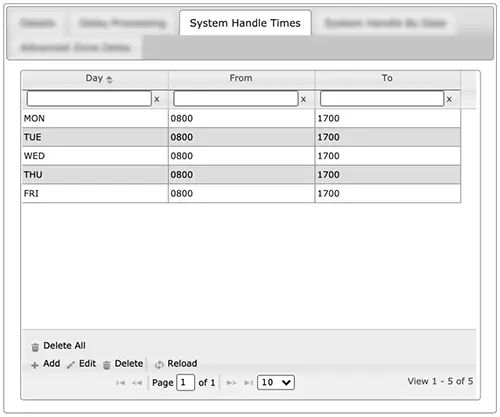Select the FRI row
Viewport: 500px width, 417px height.
pyautogui.click(x=241, y=193)
